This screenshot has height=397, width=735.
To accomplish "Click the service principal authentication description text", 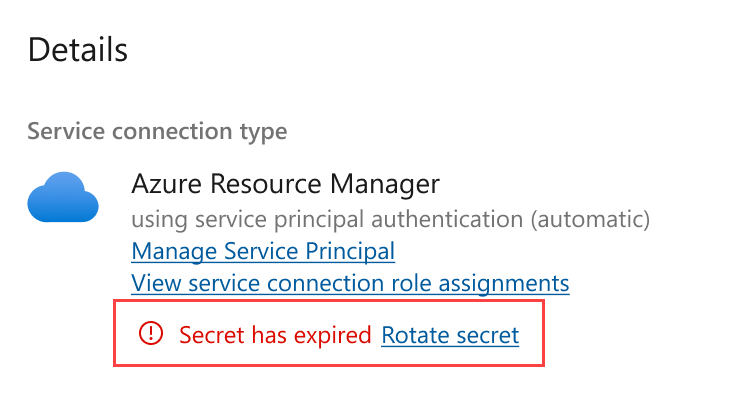I will (390, 219).
